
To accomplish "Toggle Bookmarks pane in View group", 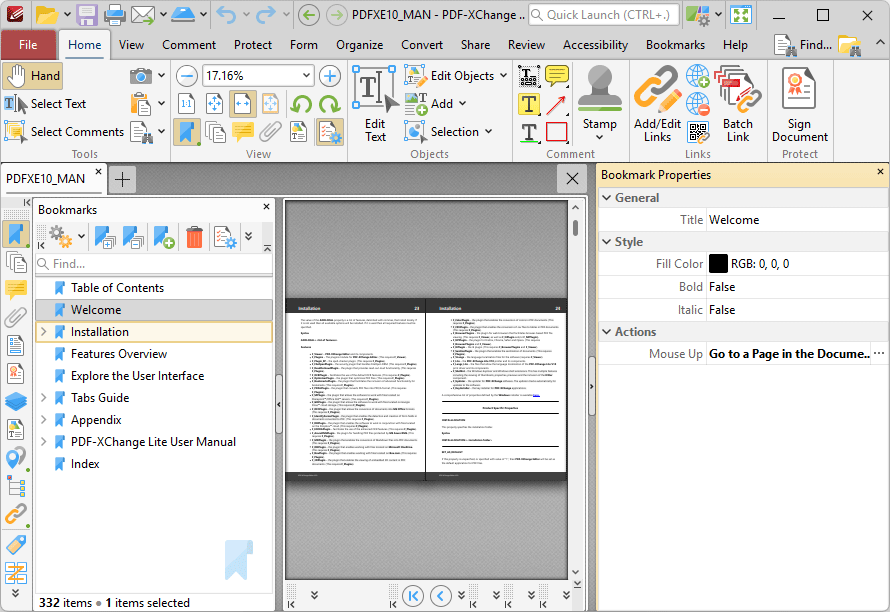I will [x=186, y=132].
